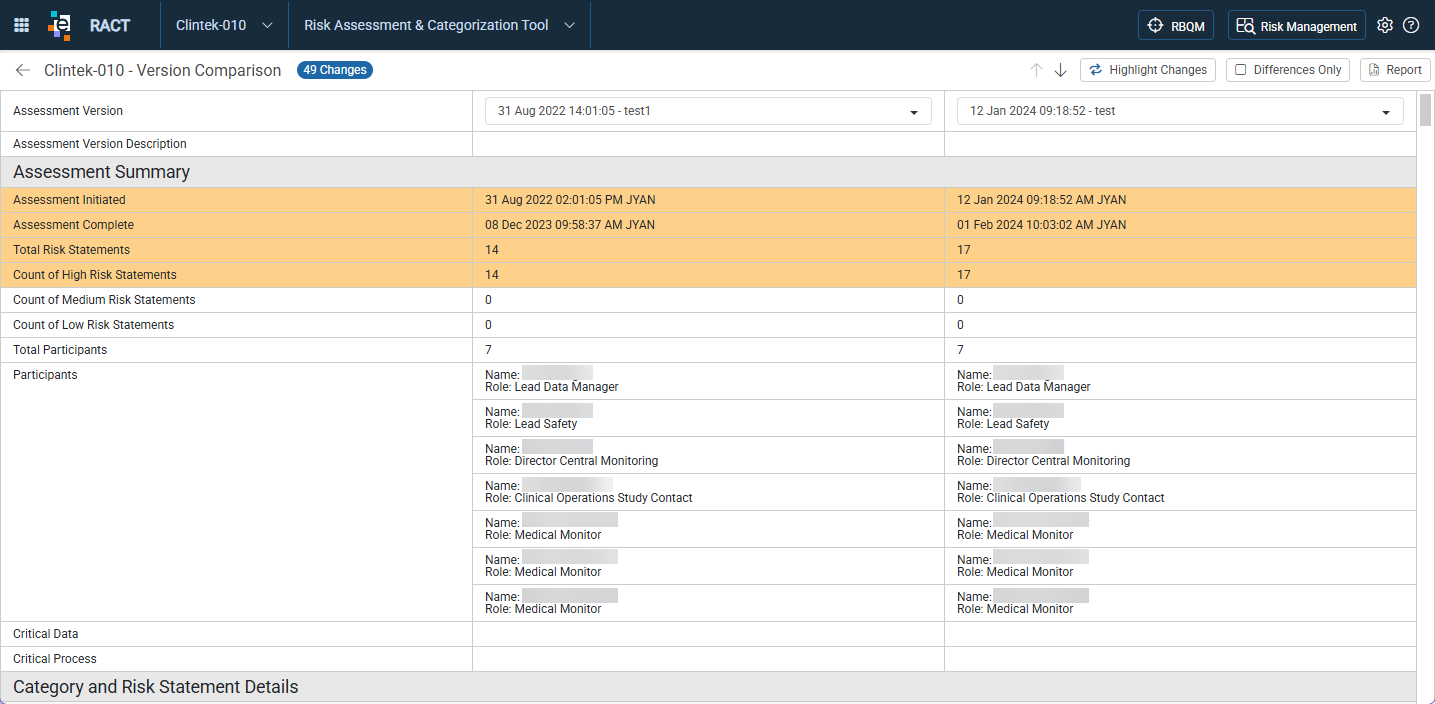Image resolution: width=1435 pixels, height=704 pixels.
Task: Select the Assessment Summary section header
Action: tap(101, 172)
